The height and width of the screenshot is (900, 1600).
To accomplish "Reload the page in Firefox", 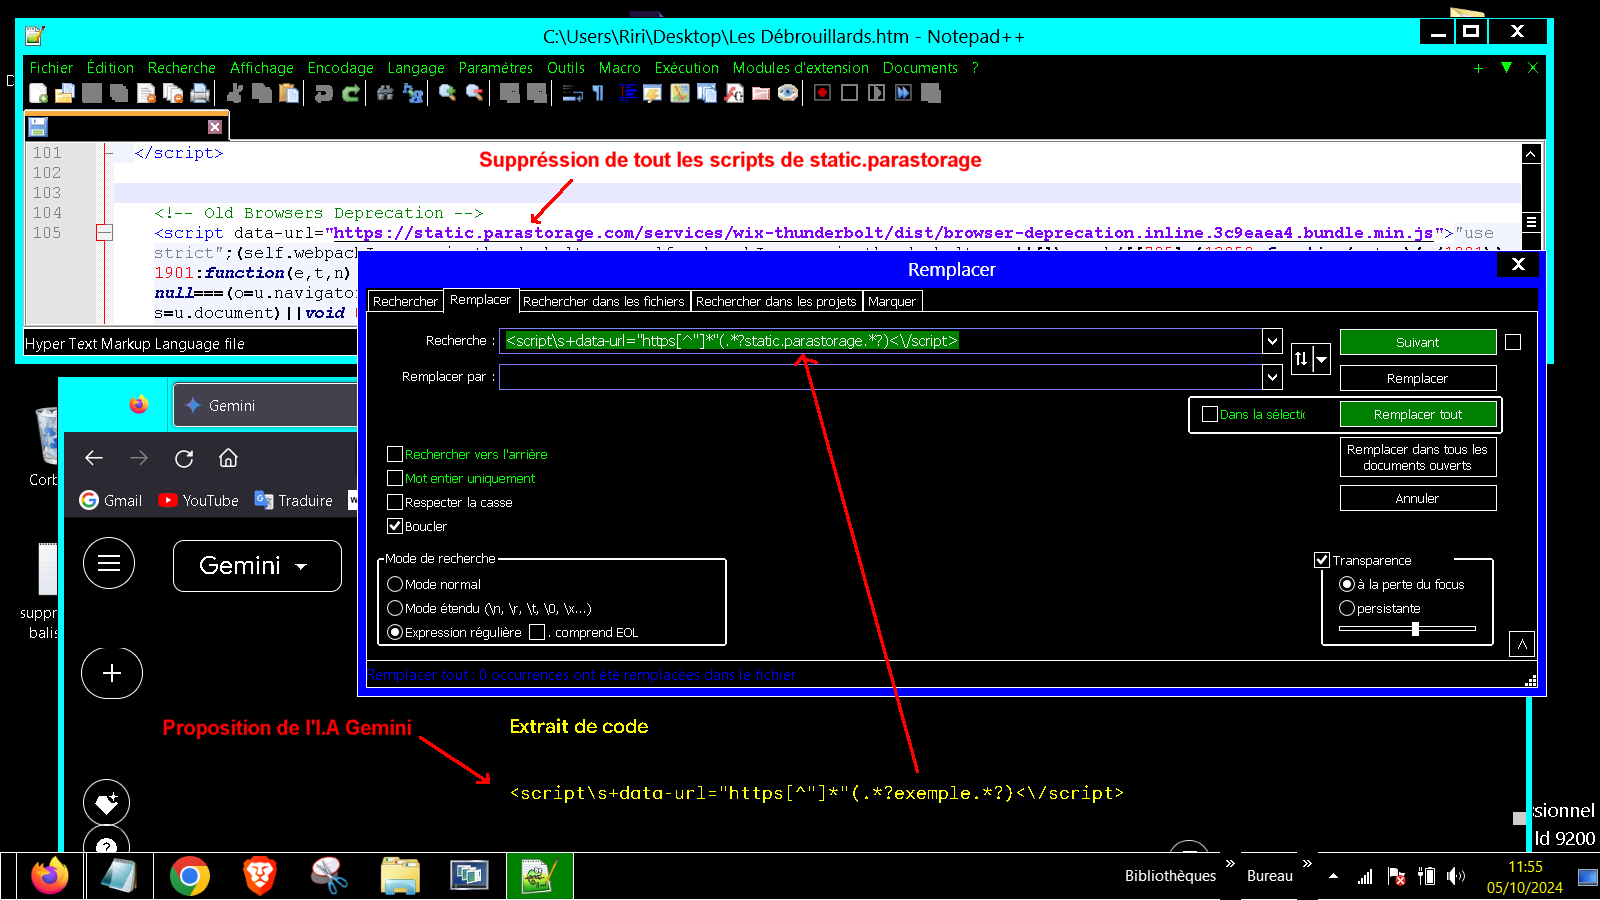I will pyautogui.click(x=184, y=458).
